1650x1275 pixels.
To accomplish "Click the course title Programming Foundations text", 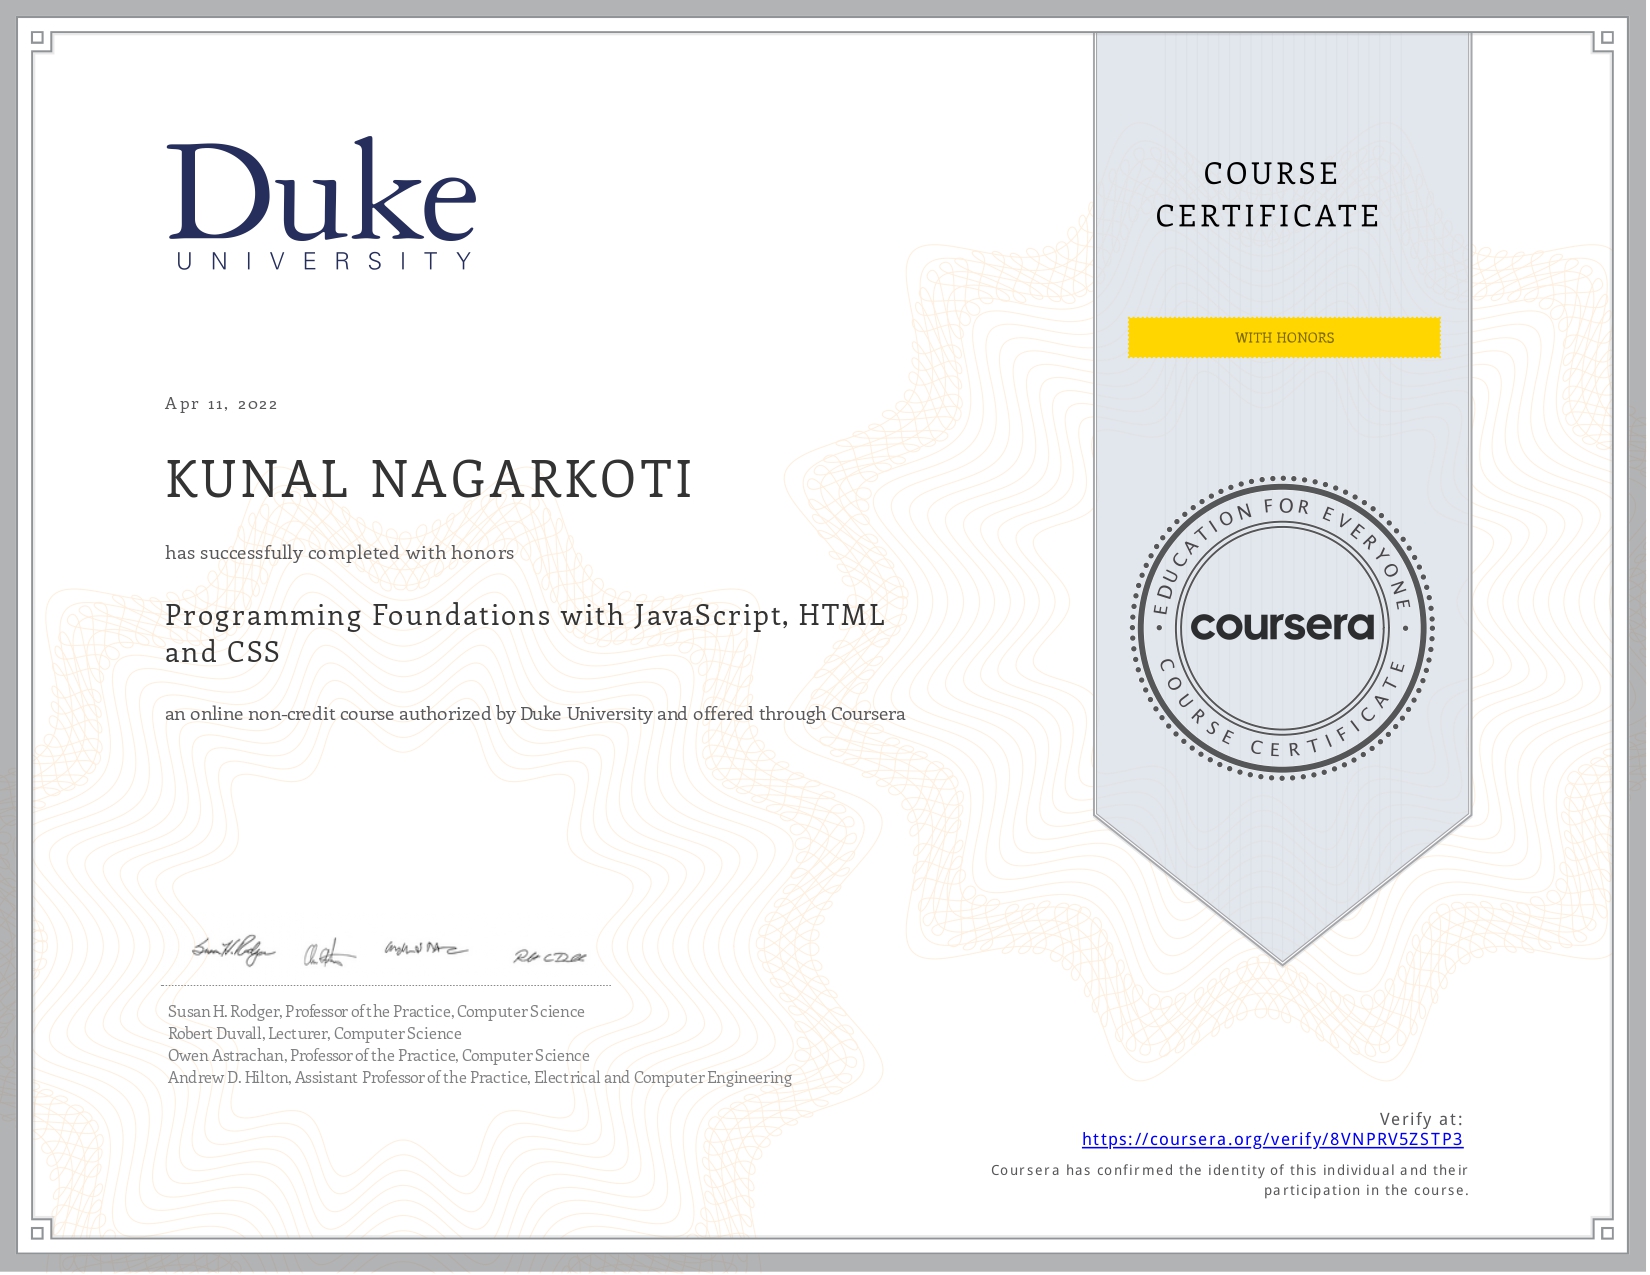I will pyautogui.click(x=525, y=633).
